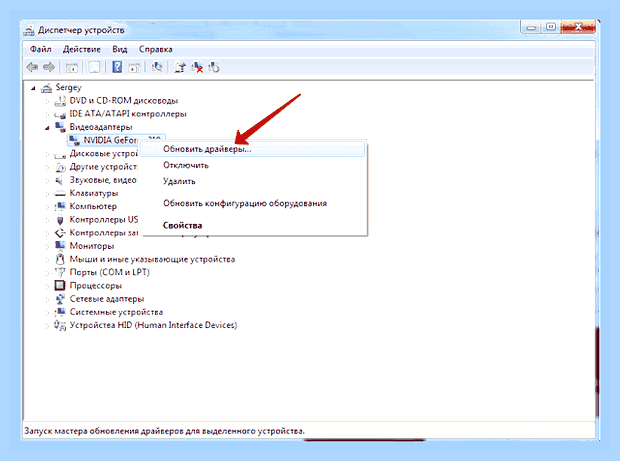Click the DVD и CD-ROM дисководы drive icon
This screenshot has height=461, width=620.
tap(60, 101)
